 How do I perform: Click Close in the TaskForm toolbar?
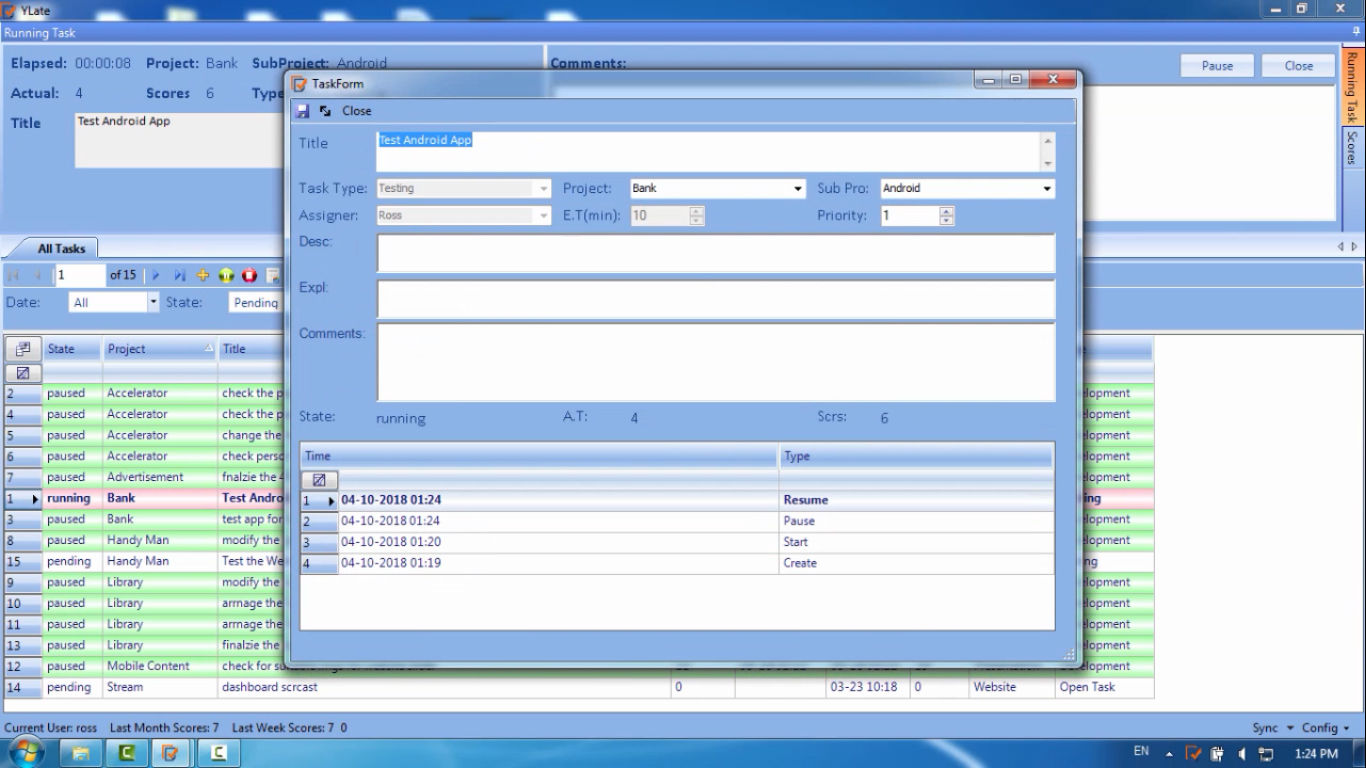click(x=356, y=111)
